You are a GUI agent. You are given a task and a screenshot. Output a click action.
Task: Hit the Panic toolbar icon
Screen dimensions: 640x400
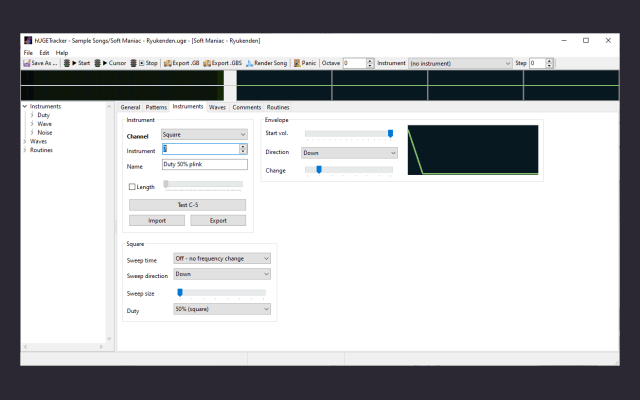[x=297, y=63]
